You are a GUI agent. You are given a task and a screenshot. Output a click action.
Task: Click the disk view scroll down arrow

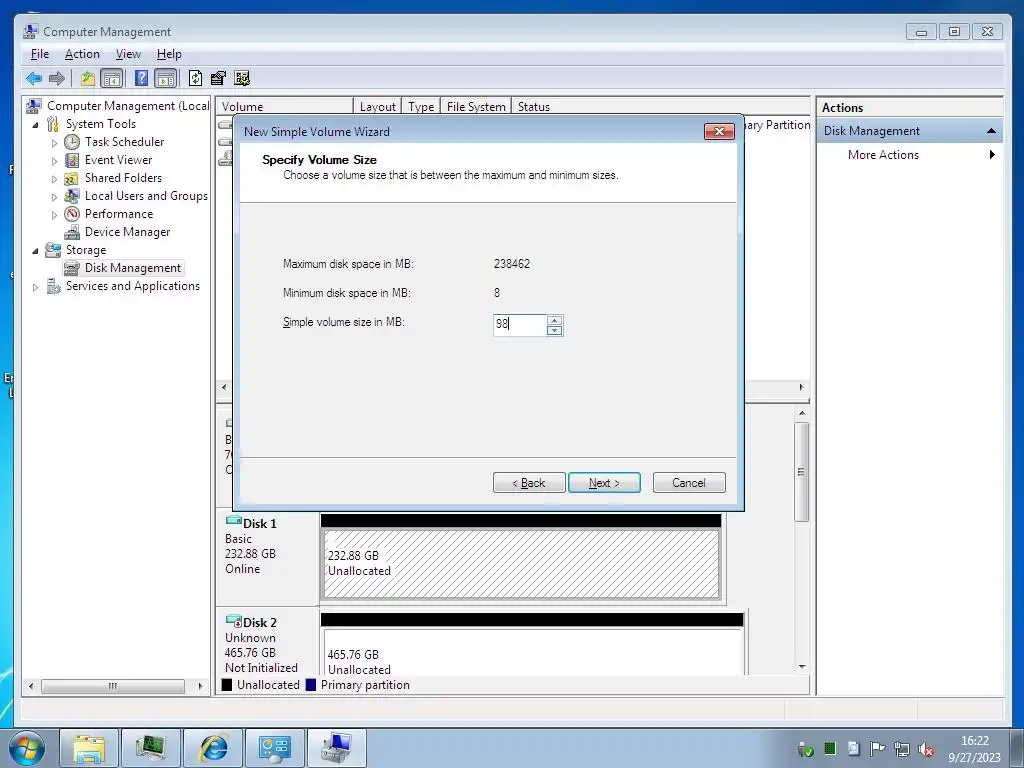[x=801, y=667]
